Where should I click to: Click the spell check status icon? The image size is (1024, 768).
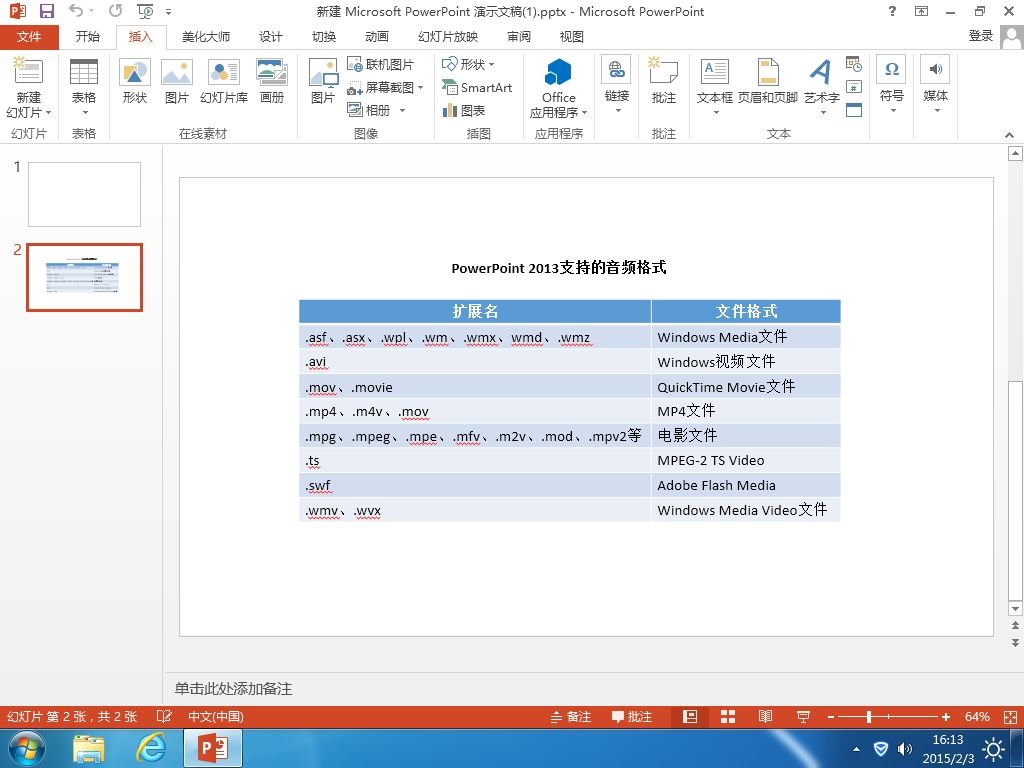click(164, 716)
